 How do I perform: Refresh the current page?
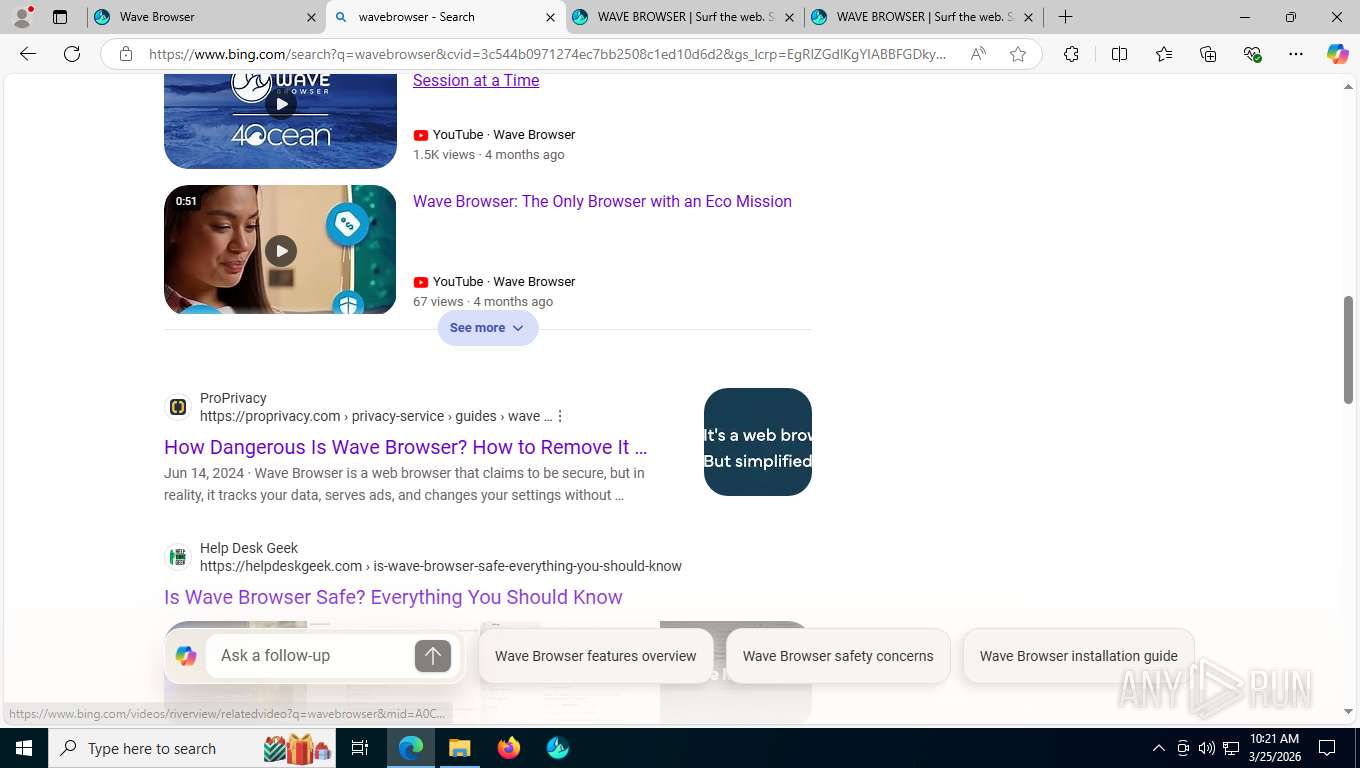[x=72, y=54]
